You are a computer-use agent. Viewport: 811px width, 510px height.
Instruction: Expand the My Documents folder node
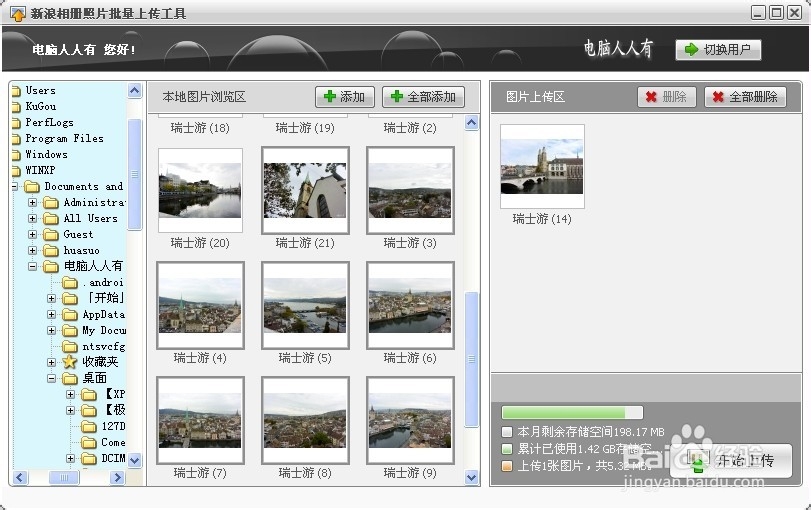click(x=51, y=331)
